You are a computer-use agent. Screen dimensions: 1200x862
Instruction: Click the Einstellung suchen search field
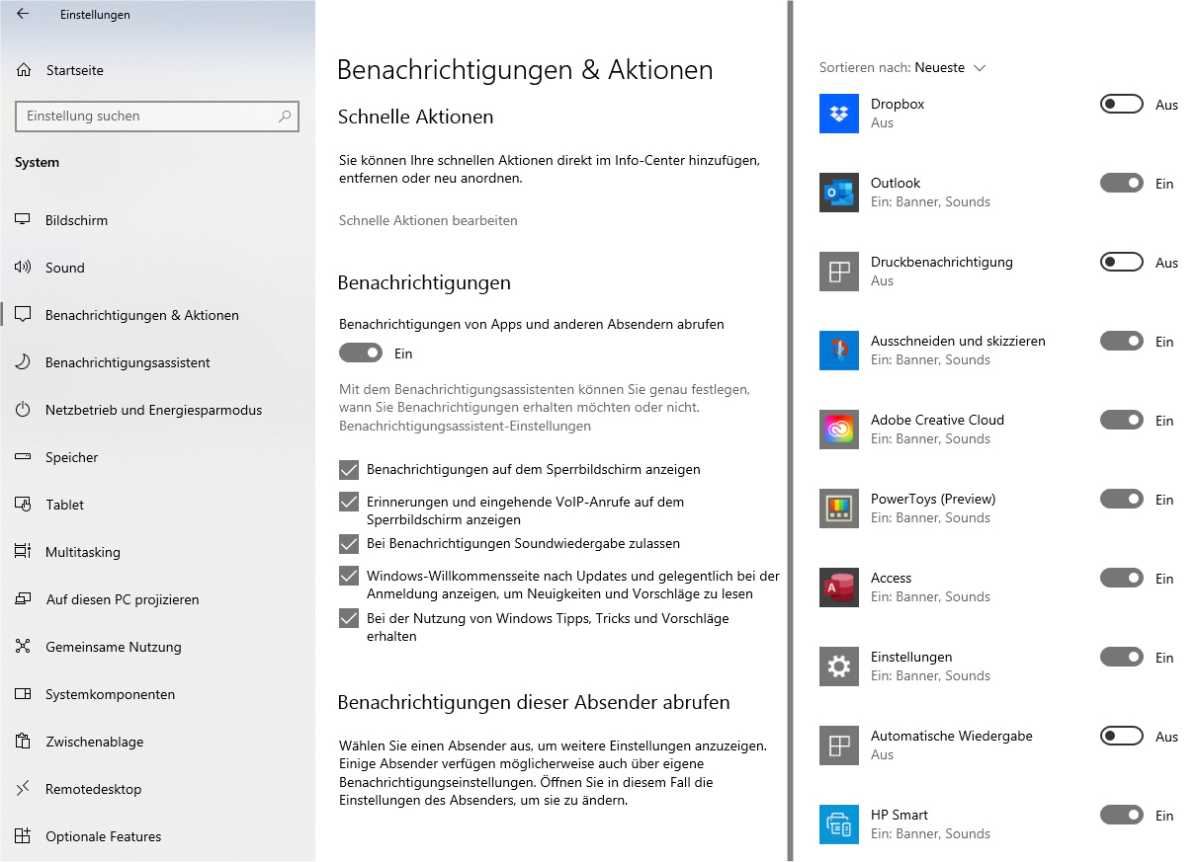pos(157,116)
